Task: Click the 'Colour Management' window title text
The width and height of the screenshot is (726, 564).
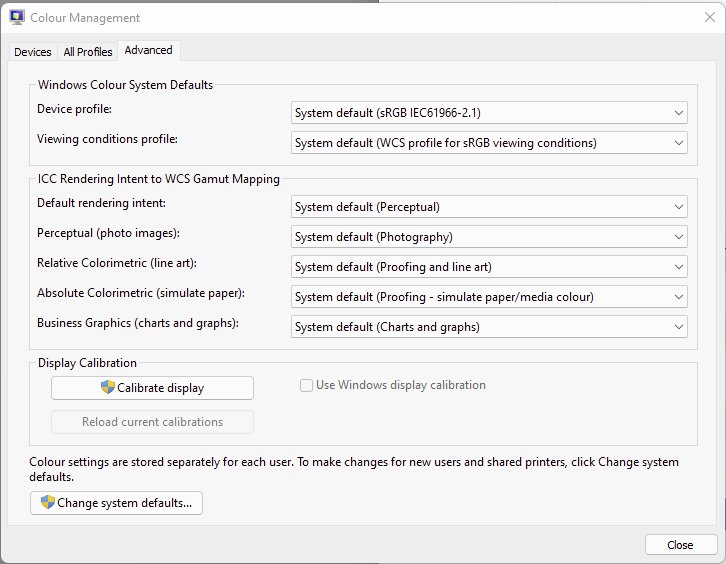Action: pyautogui.click(x=85, y=18)
